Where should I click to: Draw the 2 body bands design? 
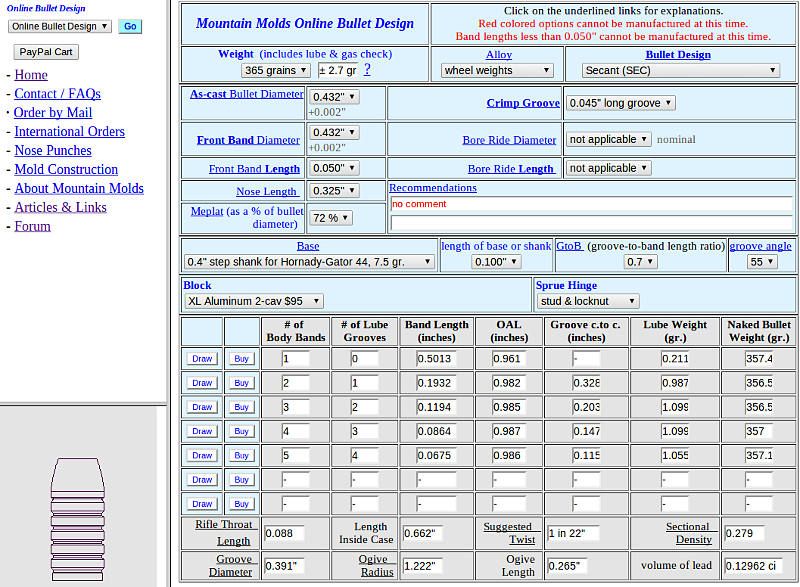tap(202, 383)
